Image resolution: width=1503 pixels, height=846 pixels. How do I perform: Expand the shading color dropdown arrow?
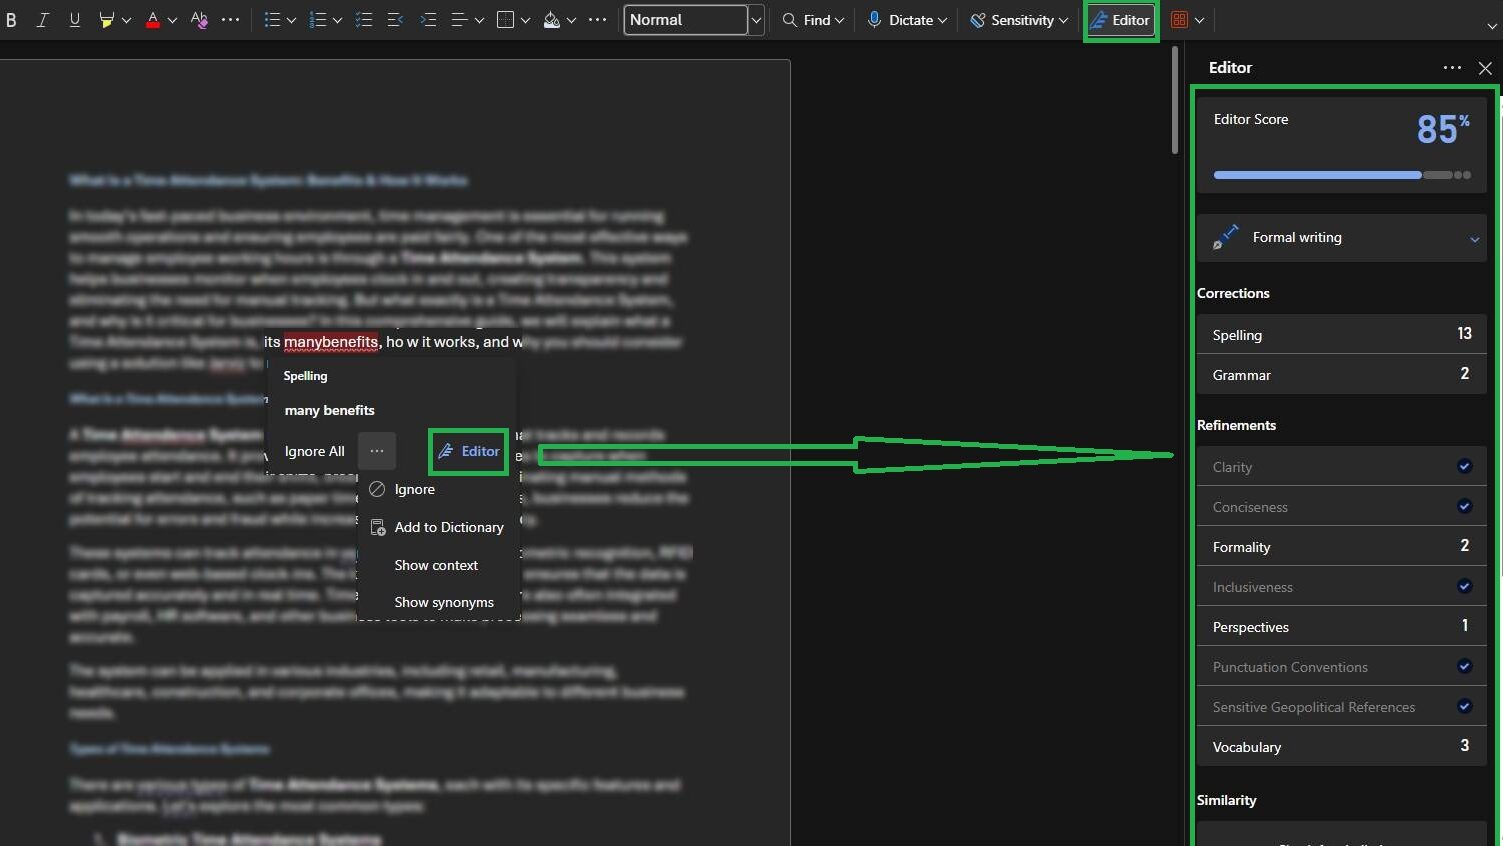(571, 20)
